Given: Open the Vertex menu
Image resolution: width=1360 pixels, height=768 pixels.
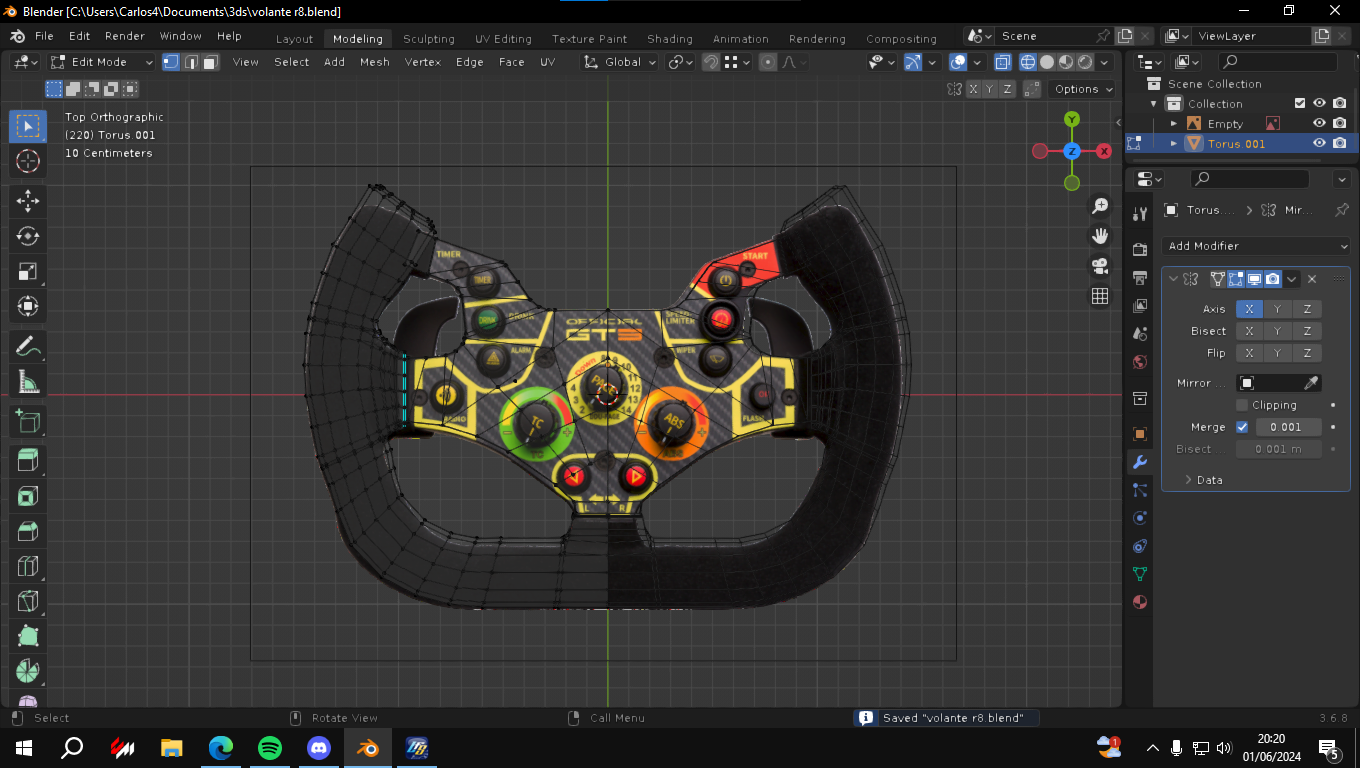Looking at the screenshot, I should (423, 62).
